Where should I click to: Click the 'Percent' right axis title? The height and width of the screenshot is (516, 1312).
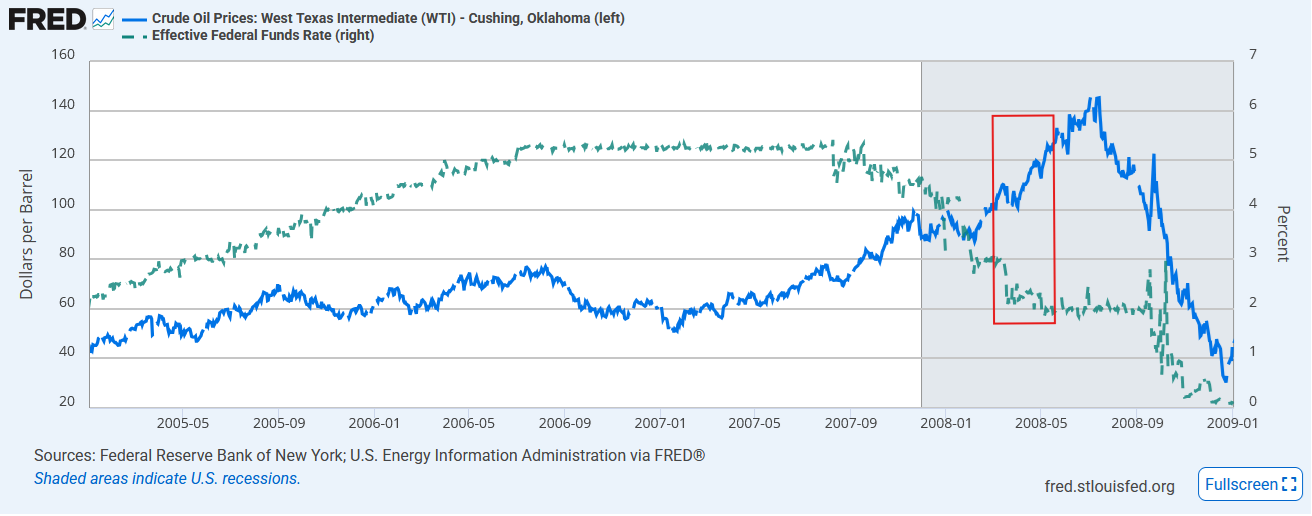(x=1283, y=234)
